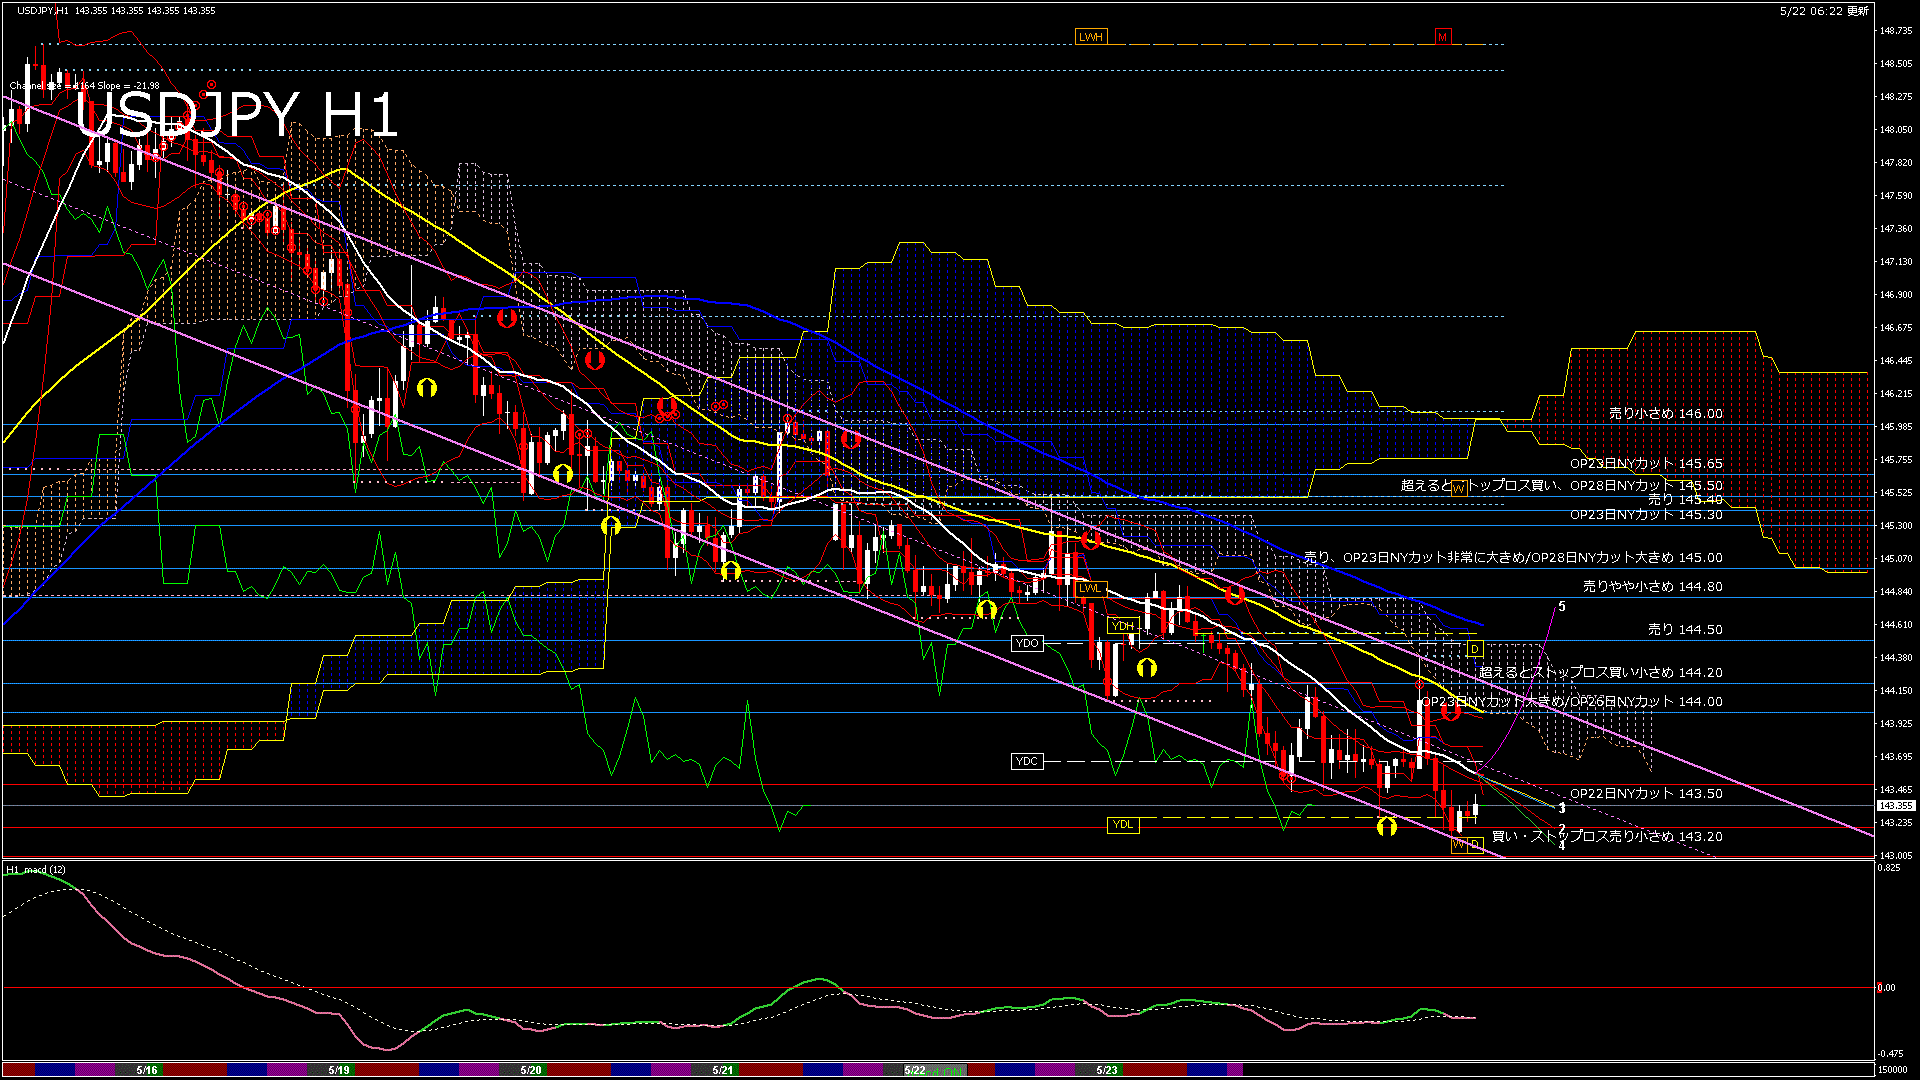This screenshot has width=1920, height=1080.
Task: Click the 5/20 date marker
Action: 531,1070
